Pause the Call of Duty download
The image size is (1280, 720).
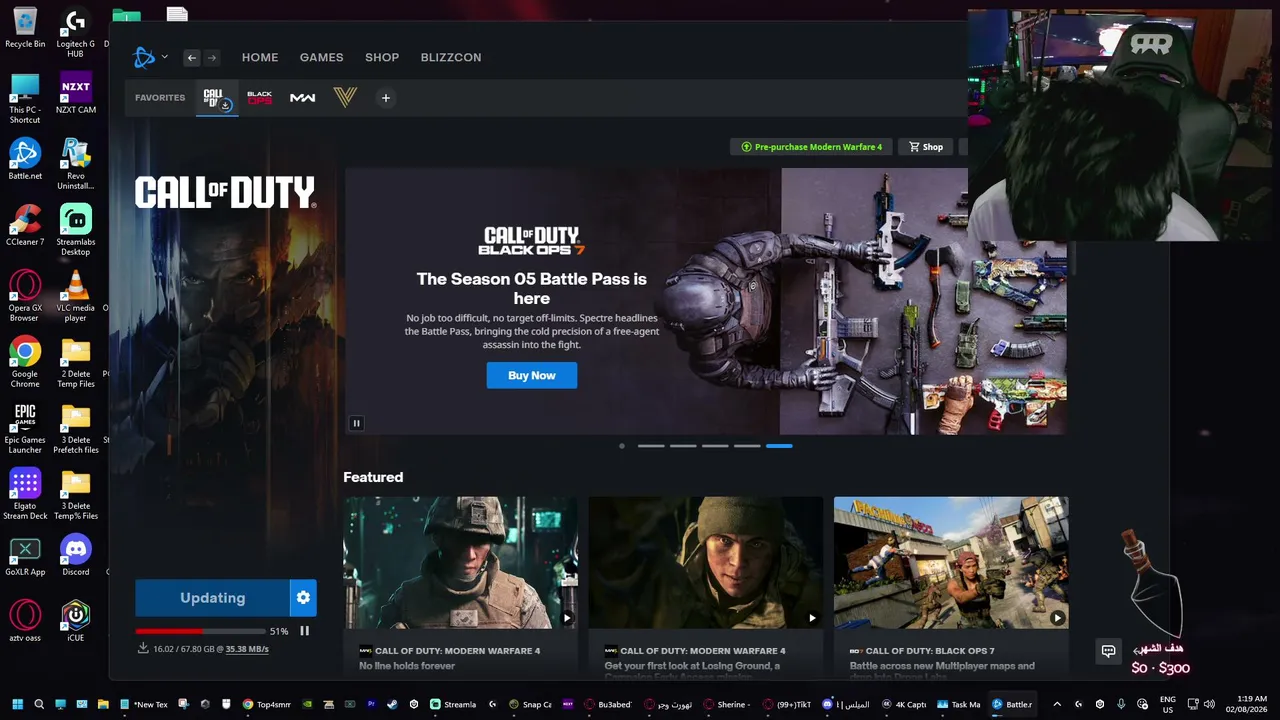tap(304, 631)
